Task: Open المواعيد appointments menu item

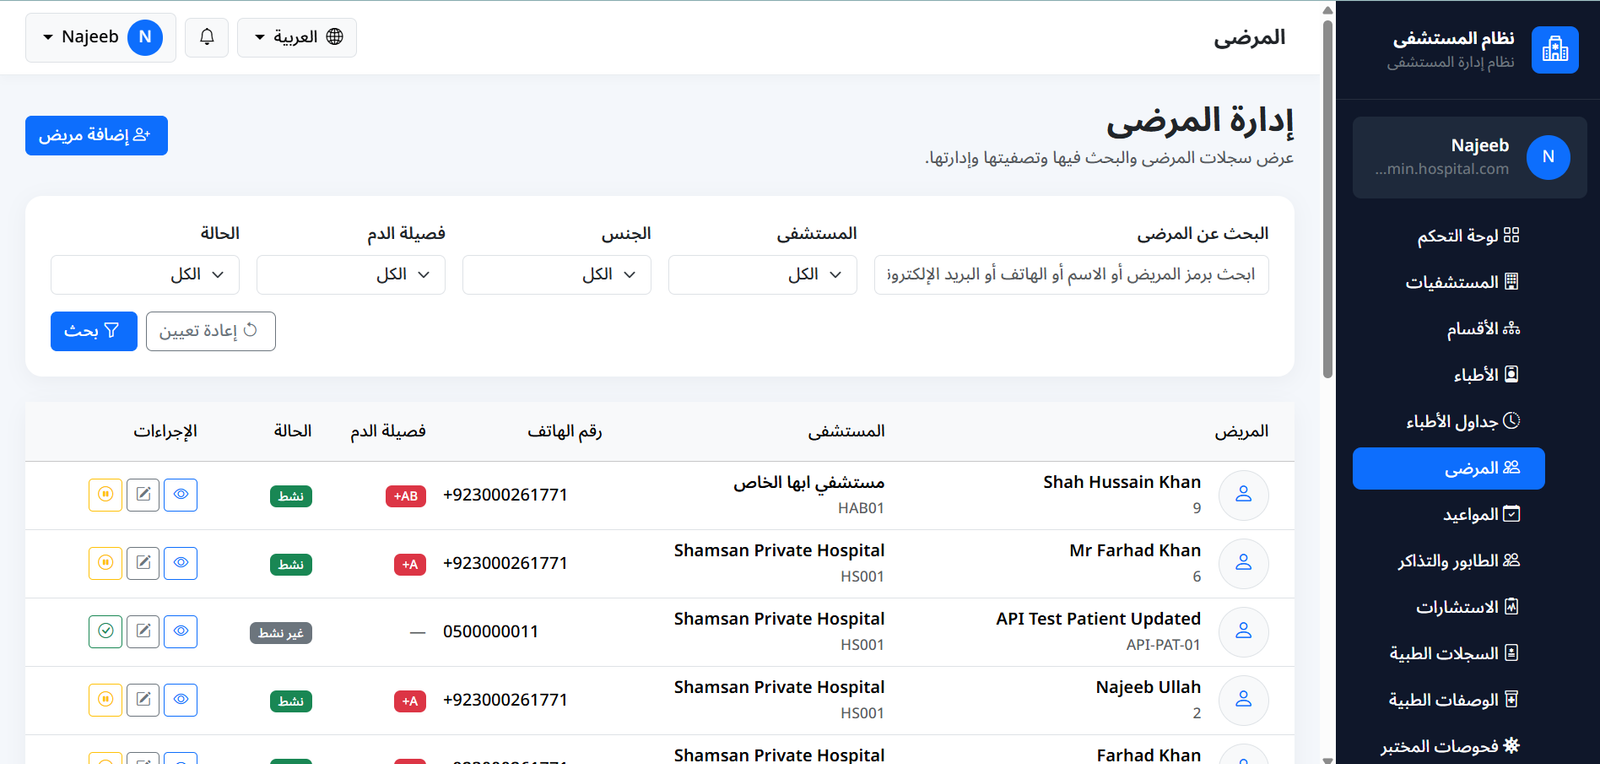Action: click(1449, 514)
